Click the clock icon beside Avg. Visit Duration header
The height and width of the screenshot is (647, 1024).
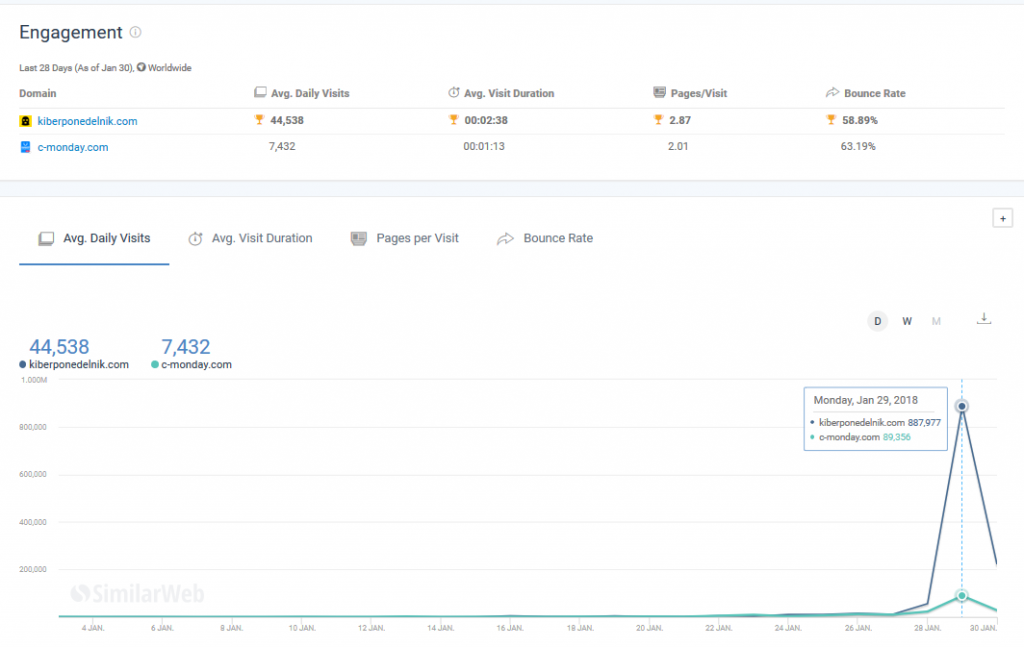point(453,93)
